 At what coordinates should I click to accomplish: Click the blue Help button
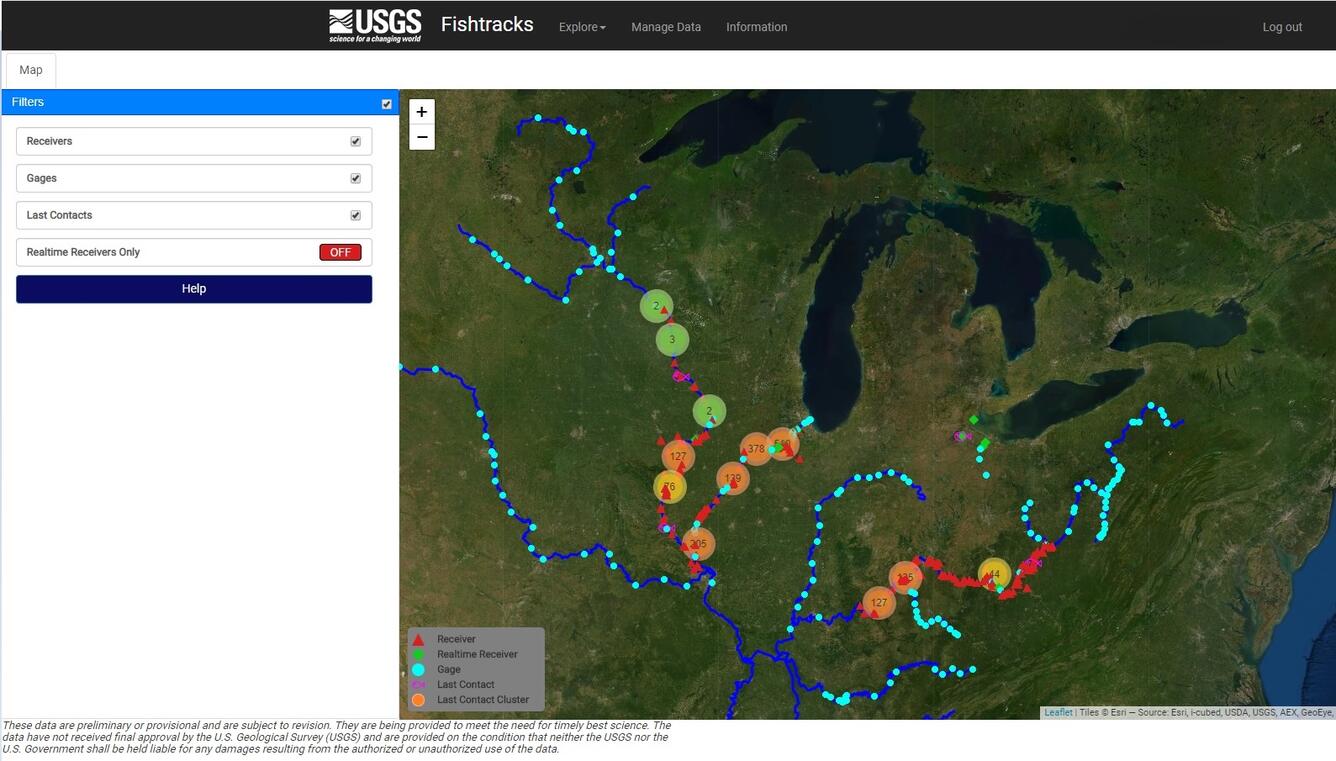click(x=194, y=289)
